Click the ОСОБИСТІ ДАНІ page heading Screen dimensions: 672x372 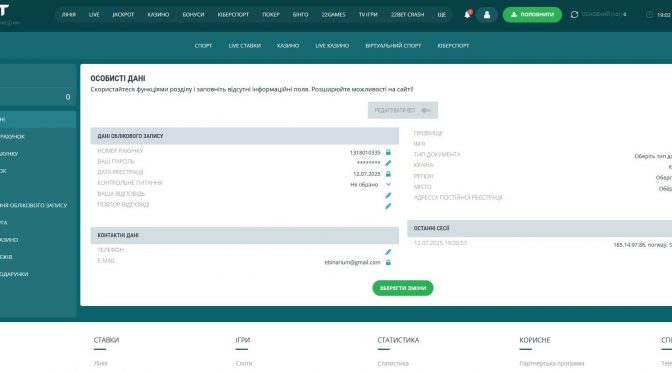tap(117, 78)
